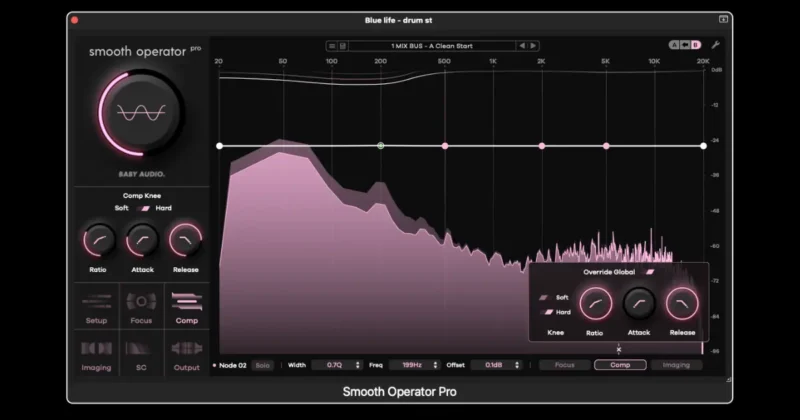The width and height of the screenshot is (800, 420).
Task: Switch to the bottom Focus tab
Action: [x=564, y=365]
